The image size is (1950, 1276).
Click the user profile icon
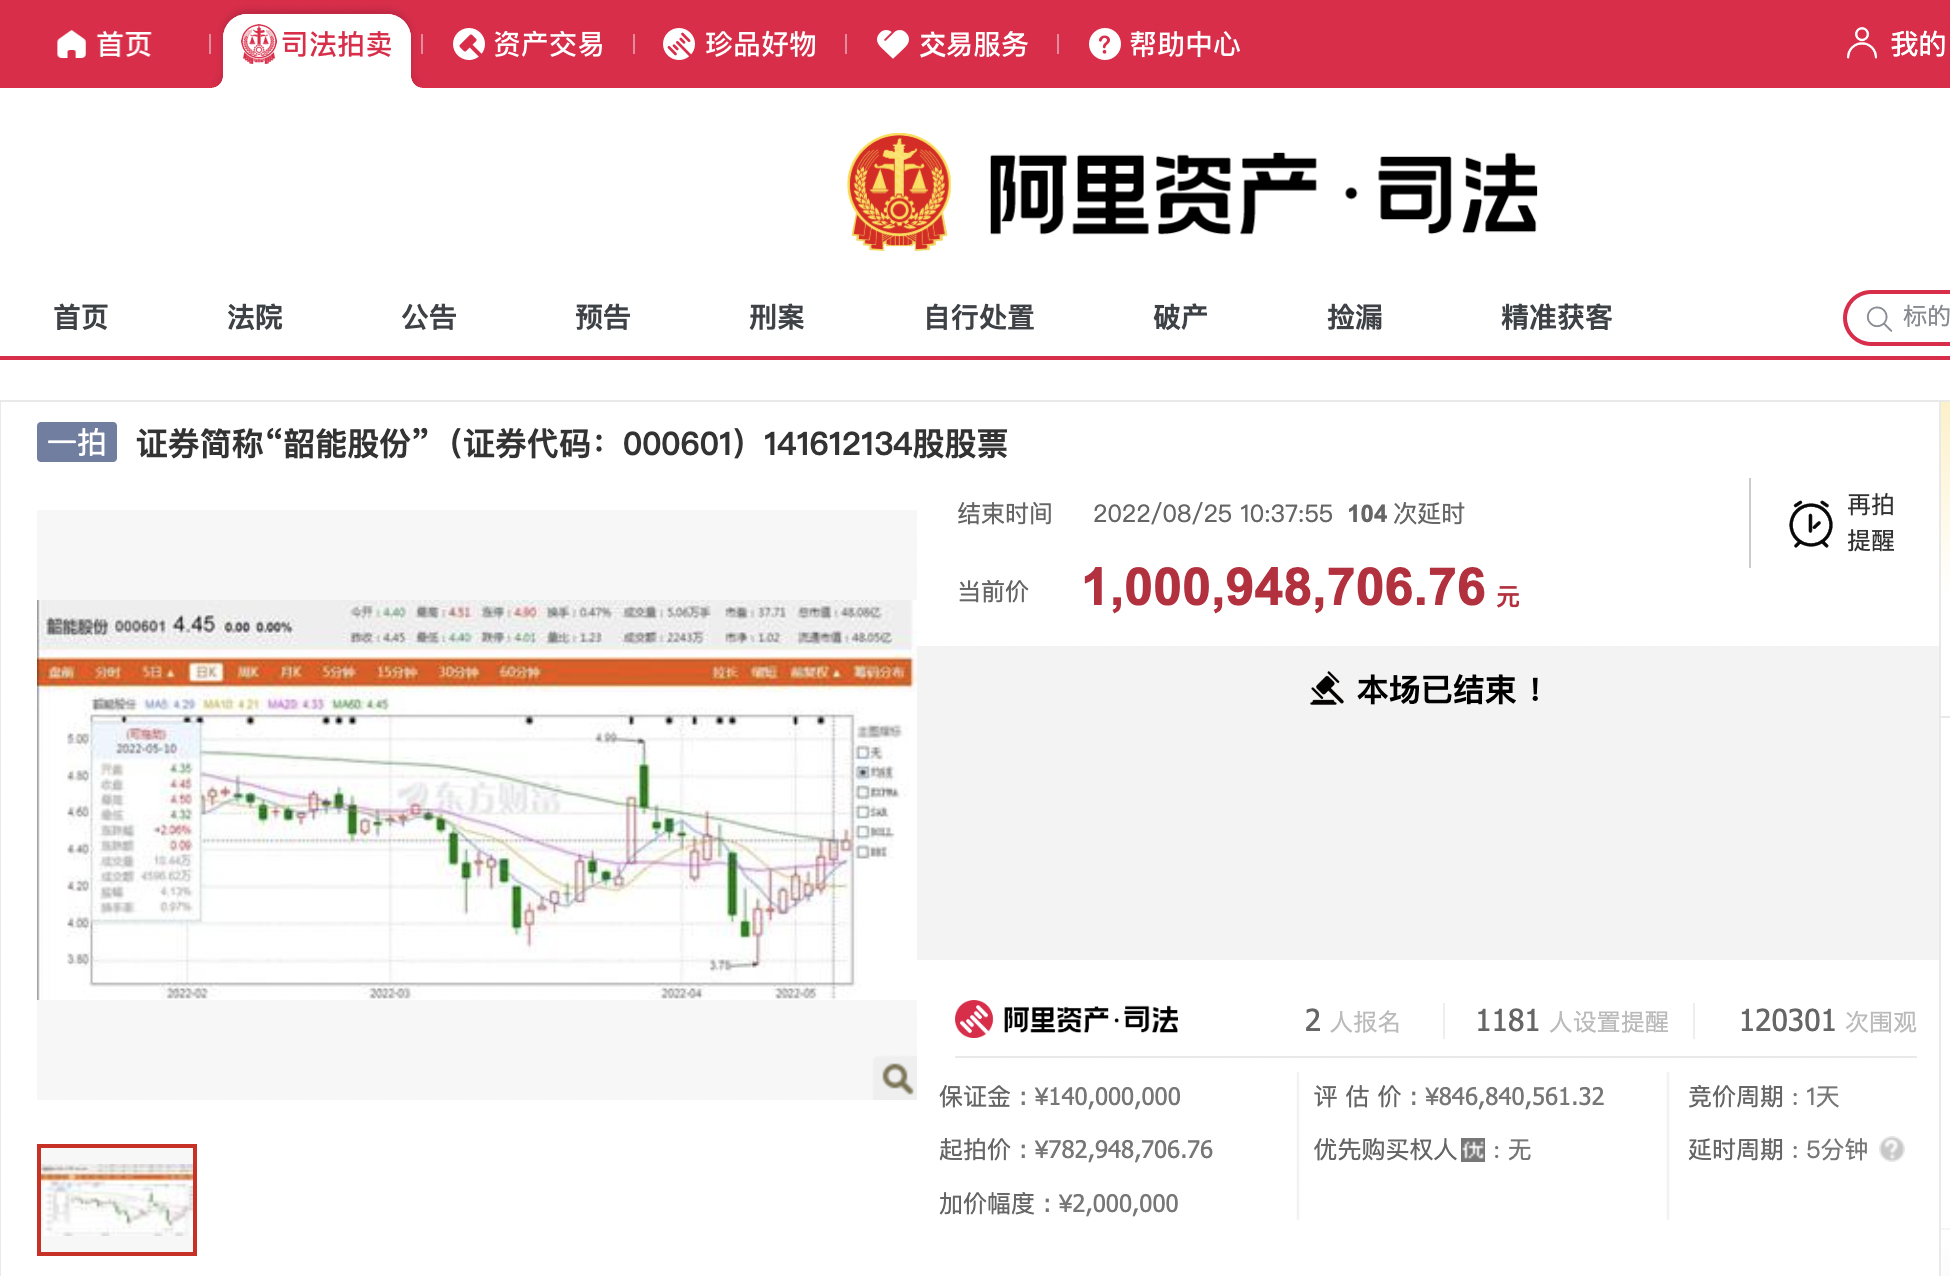point(1861,44)
